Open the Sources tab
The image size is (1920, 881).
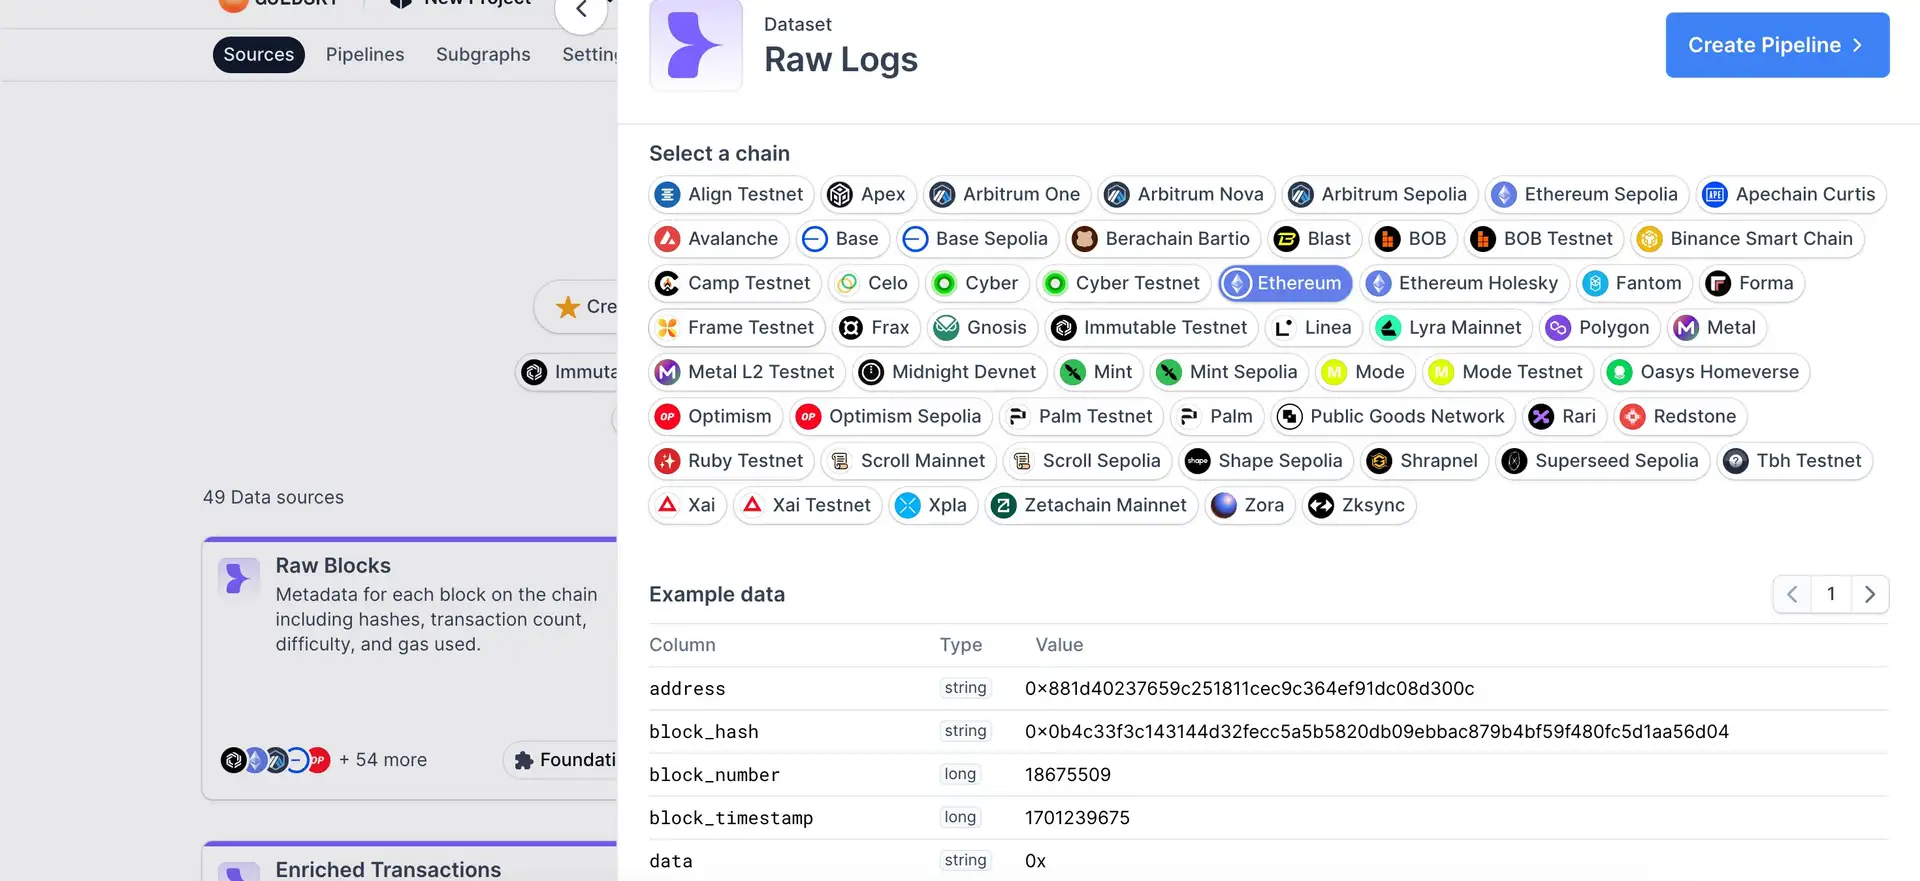258,55
